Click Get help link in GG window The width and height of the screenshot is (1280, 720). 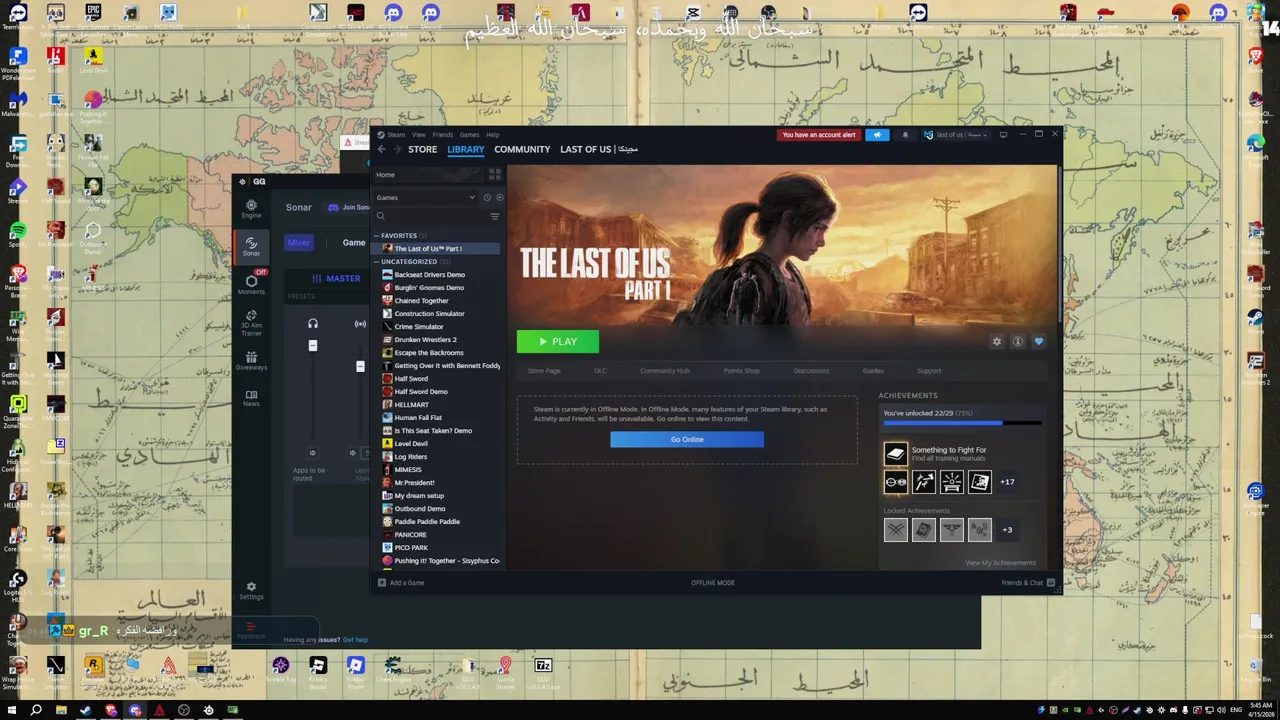click(355, 640)
